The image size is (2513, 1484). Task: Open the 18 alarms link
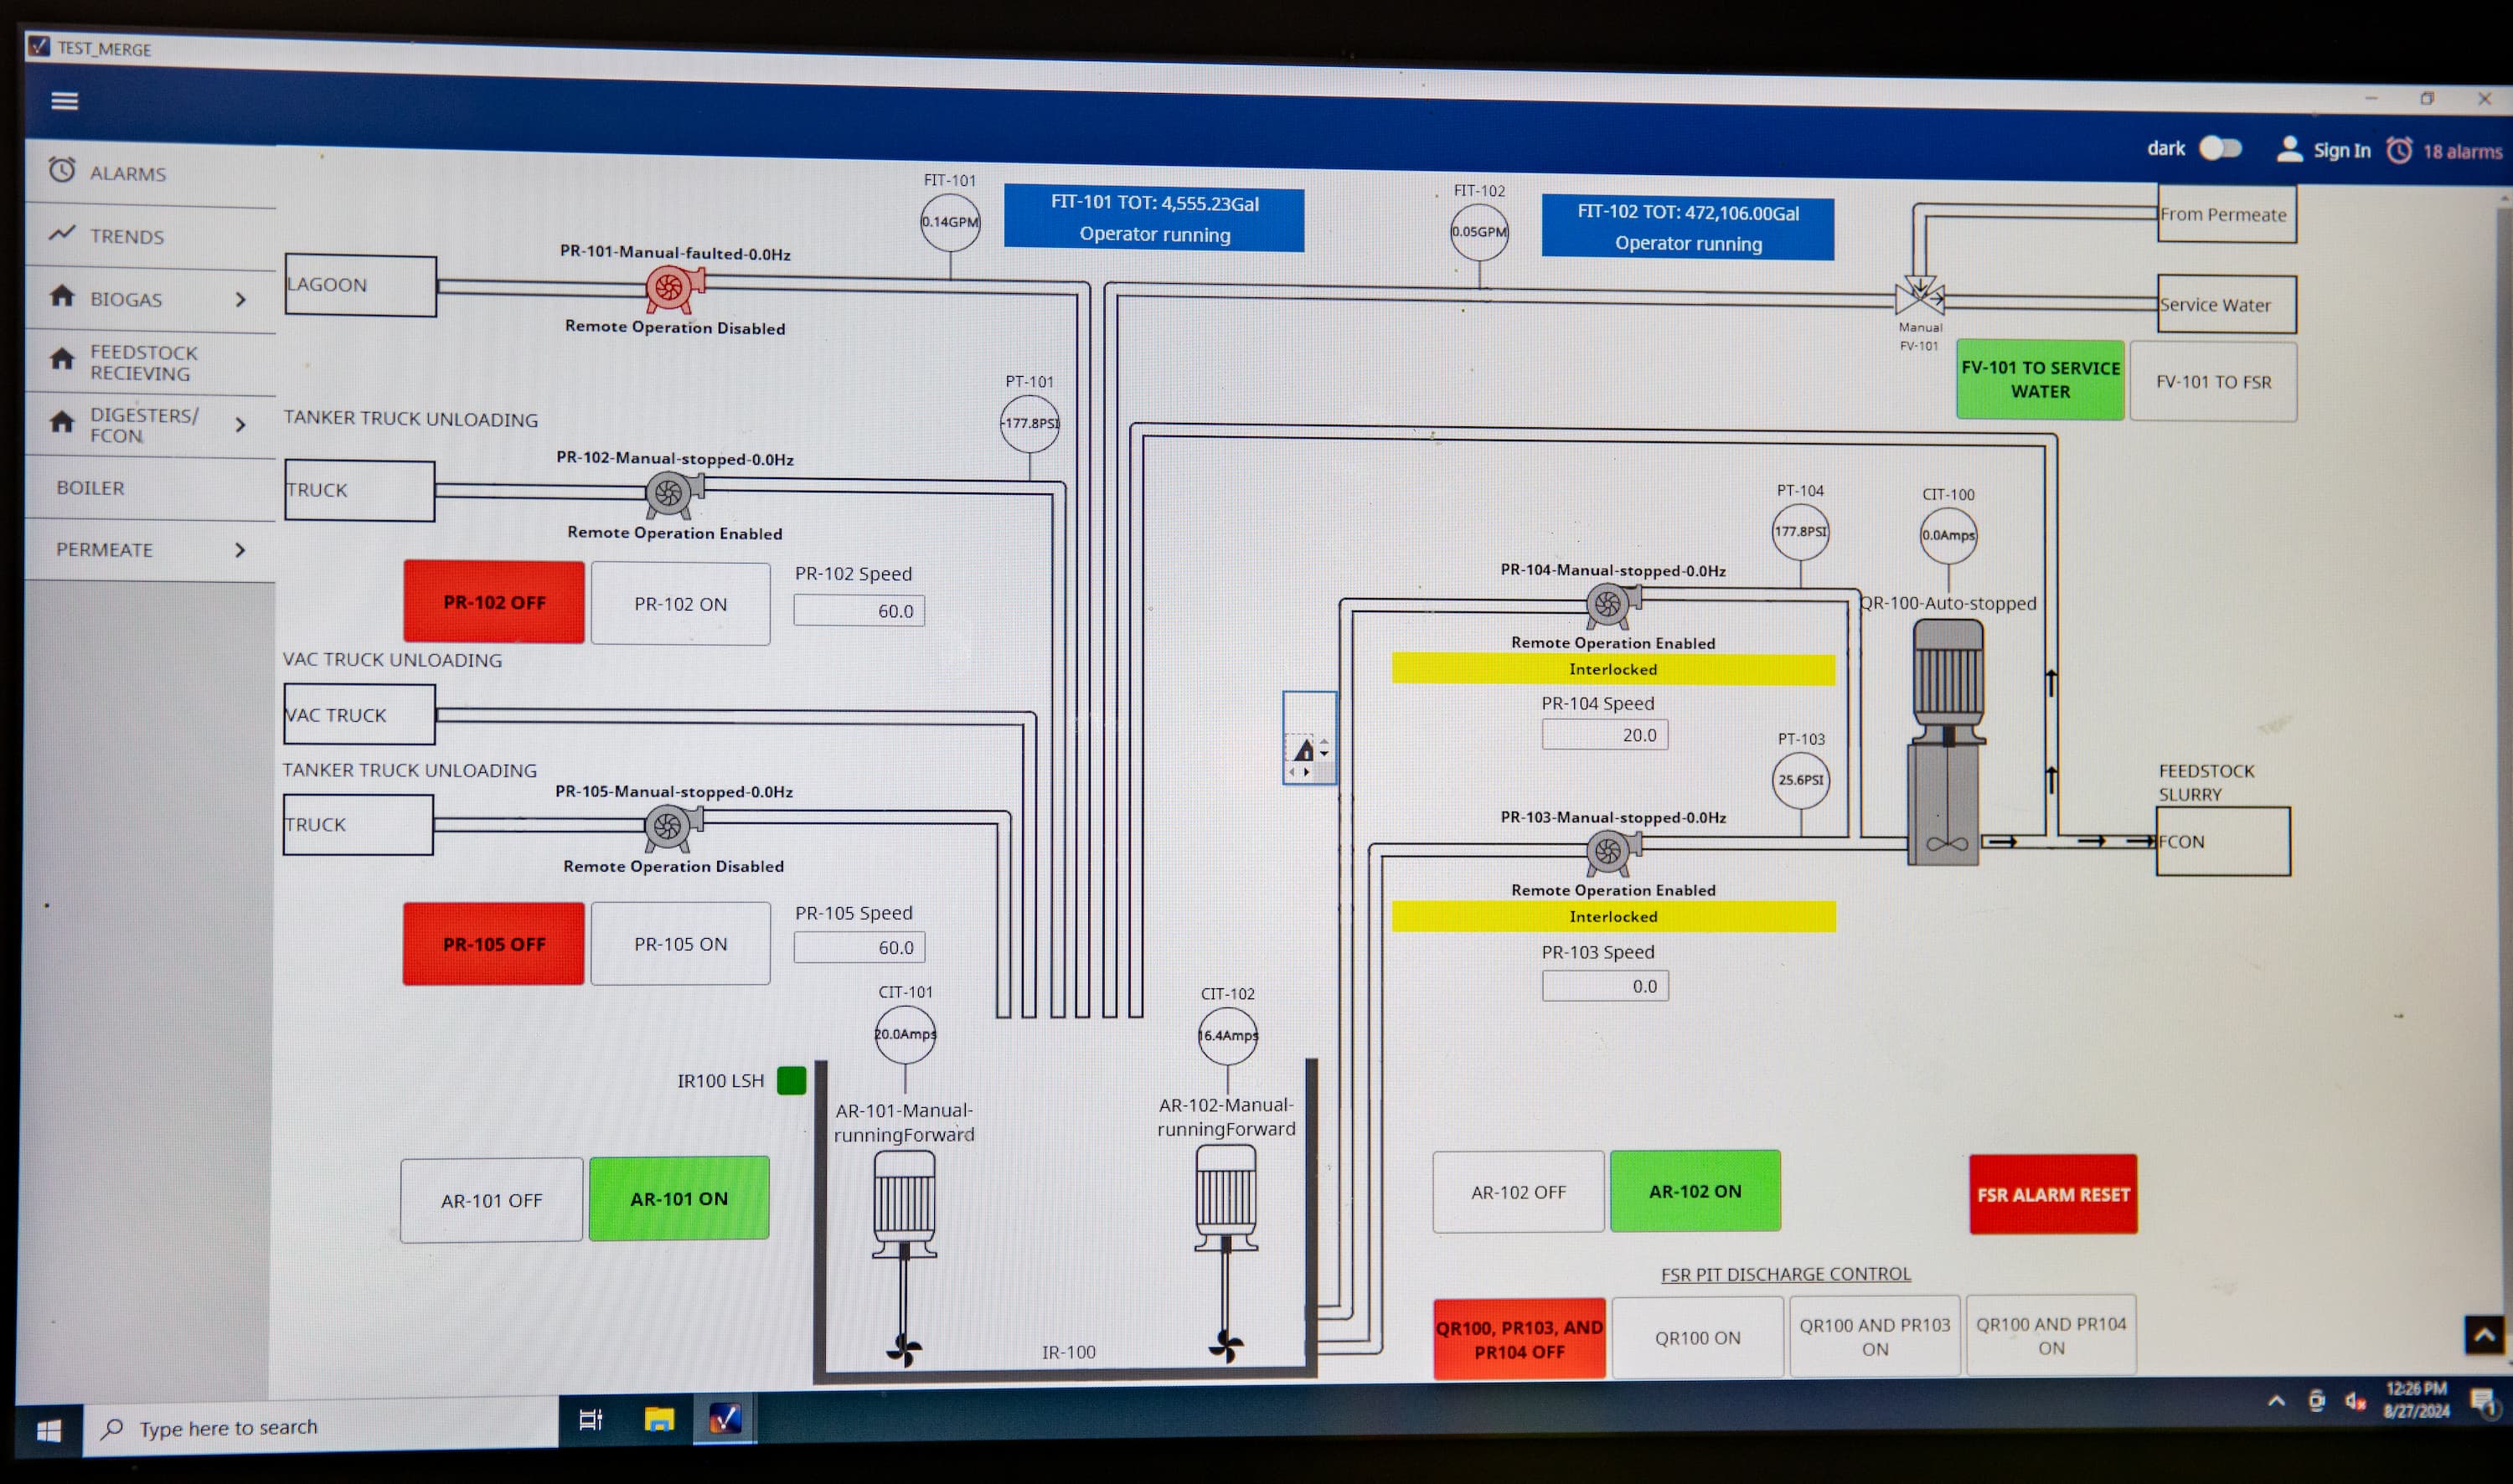2462,152
